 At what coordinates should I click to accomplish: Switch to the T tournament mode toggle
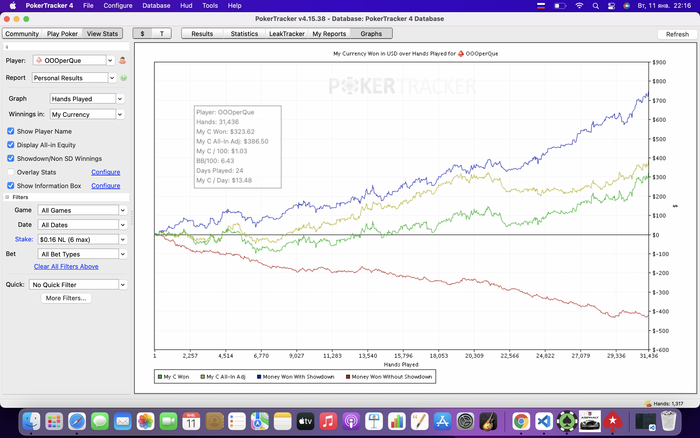pyautogui.click(x=162, y=33)
